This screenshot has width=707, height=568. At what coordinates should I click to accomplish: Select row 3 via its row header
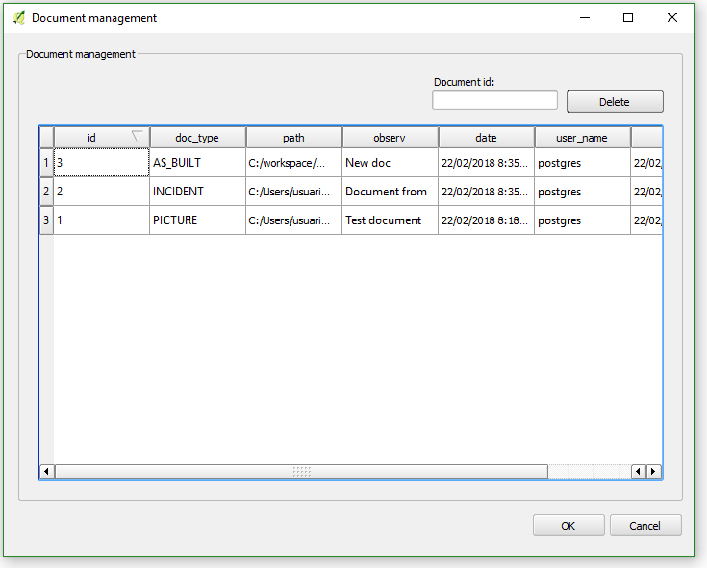(x=45, y=220)
